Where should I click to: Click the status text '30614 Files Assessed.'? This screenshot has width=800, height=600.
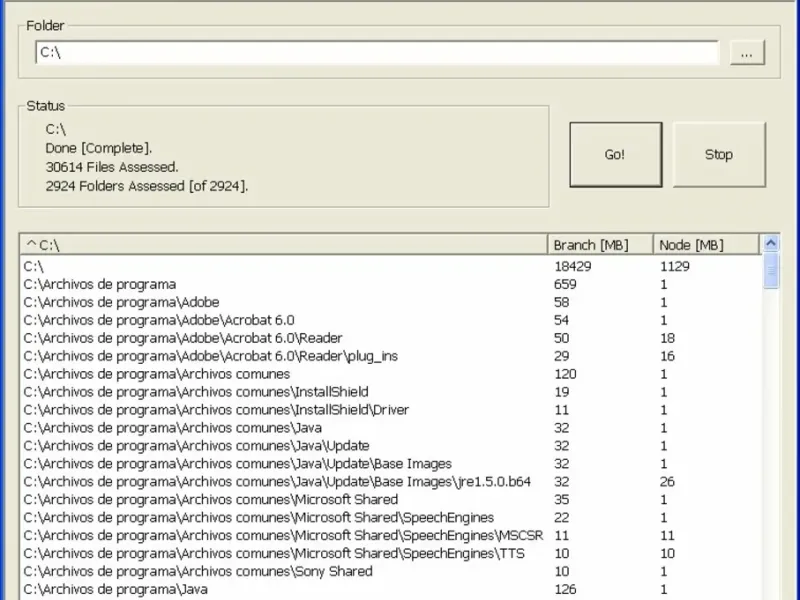(x=112, y=167)
